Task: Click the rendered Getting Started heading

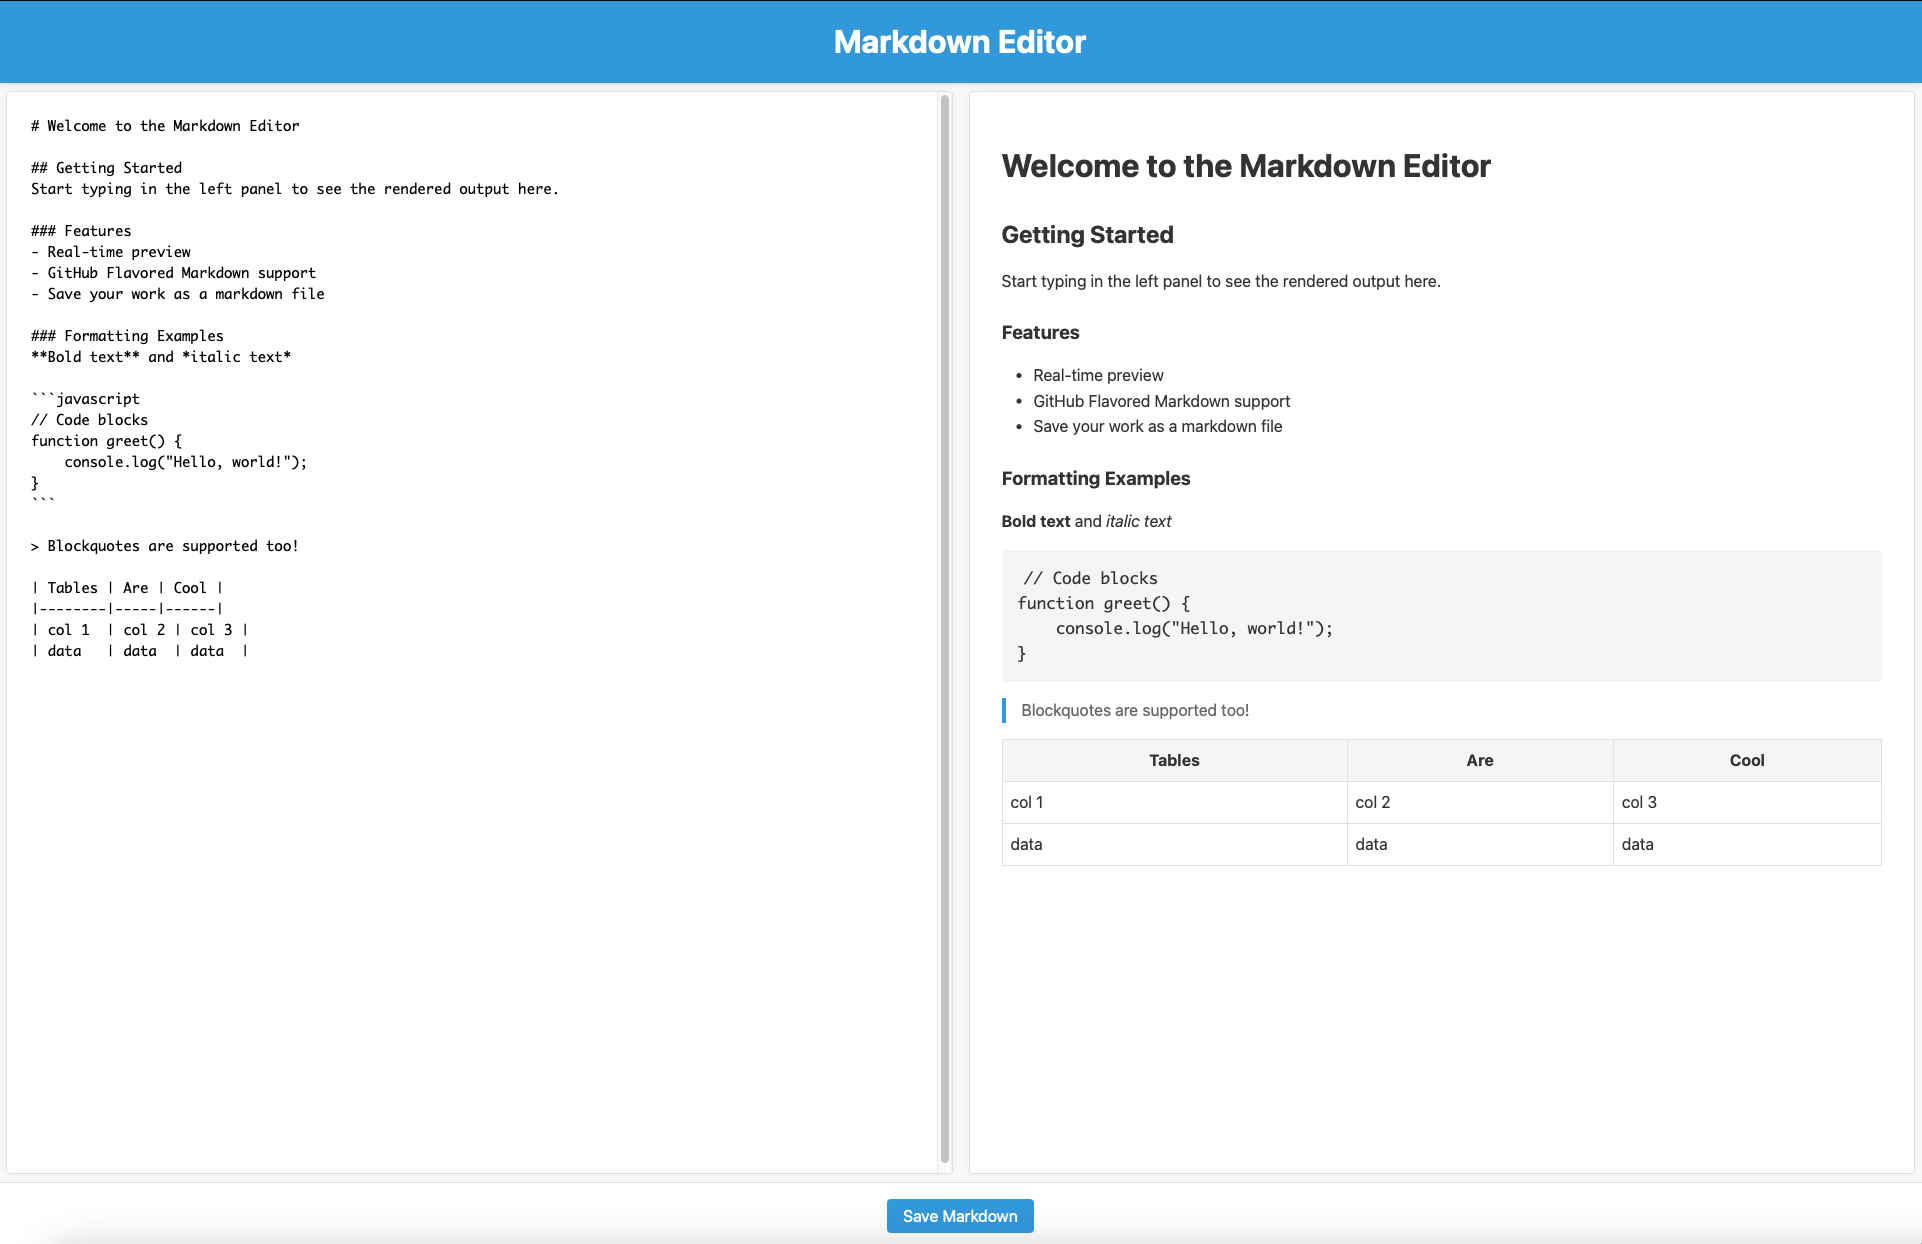Action: tap(1087, 235)
